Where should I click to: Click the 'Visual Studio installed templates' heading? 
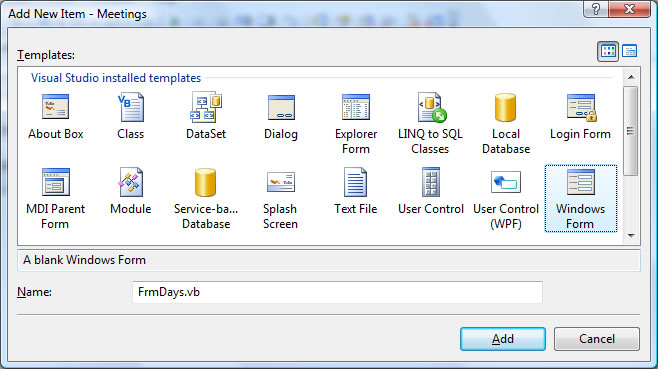coord(116,78)
